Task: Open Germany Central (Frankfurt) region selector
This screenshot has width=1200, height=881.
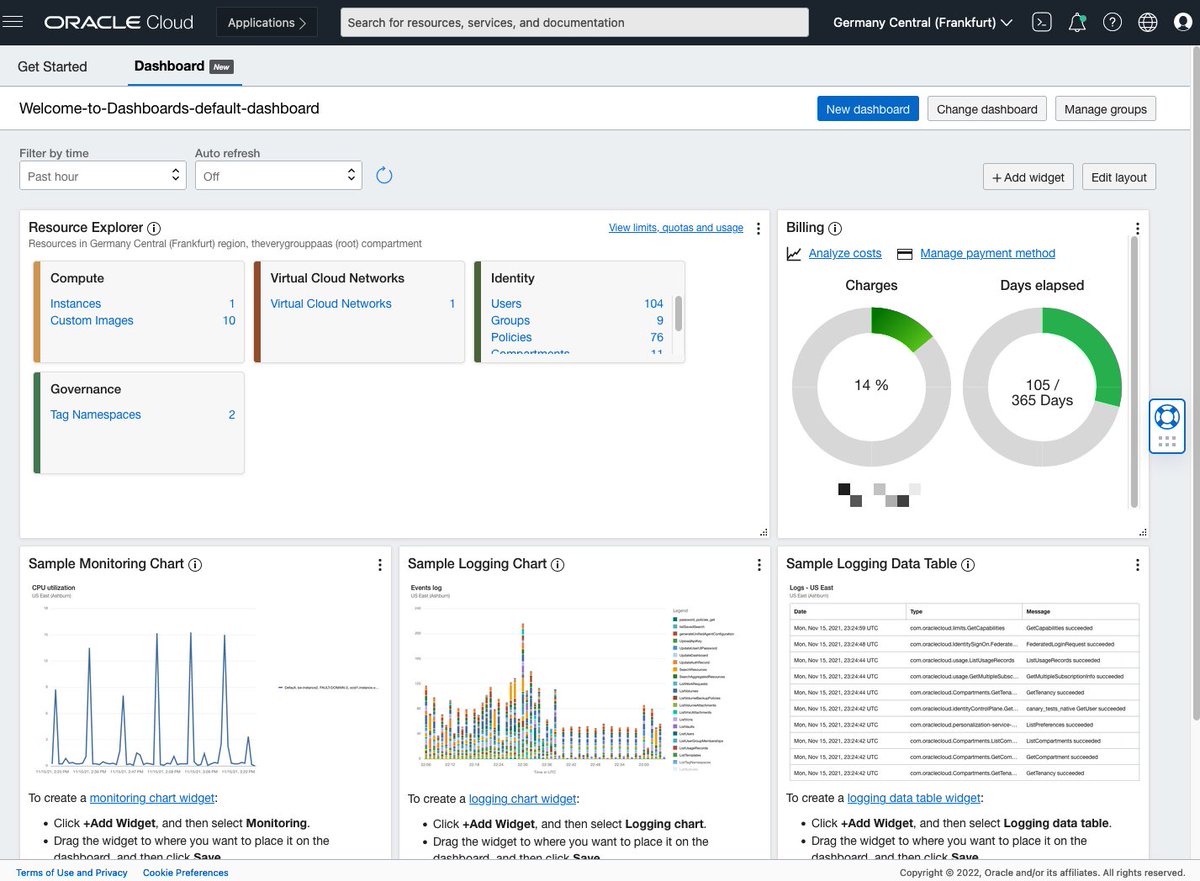Action: 922,22
